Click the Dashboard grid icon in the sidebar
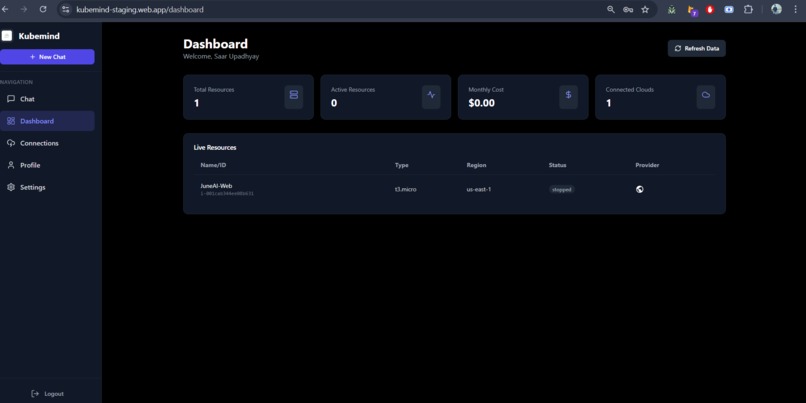 click(x=11, y=121)
